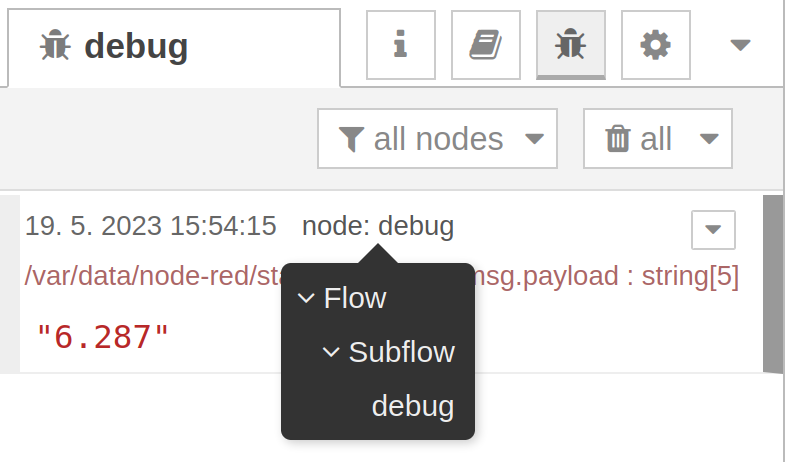
Task: Click the Subflow entry in popup
Action: coord(402,352)
